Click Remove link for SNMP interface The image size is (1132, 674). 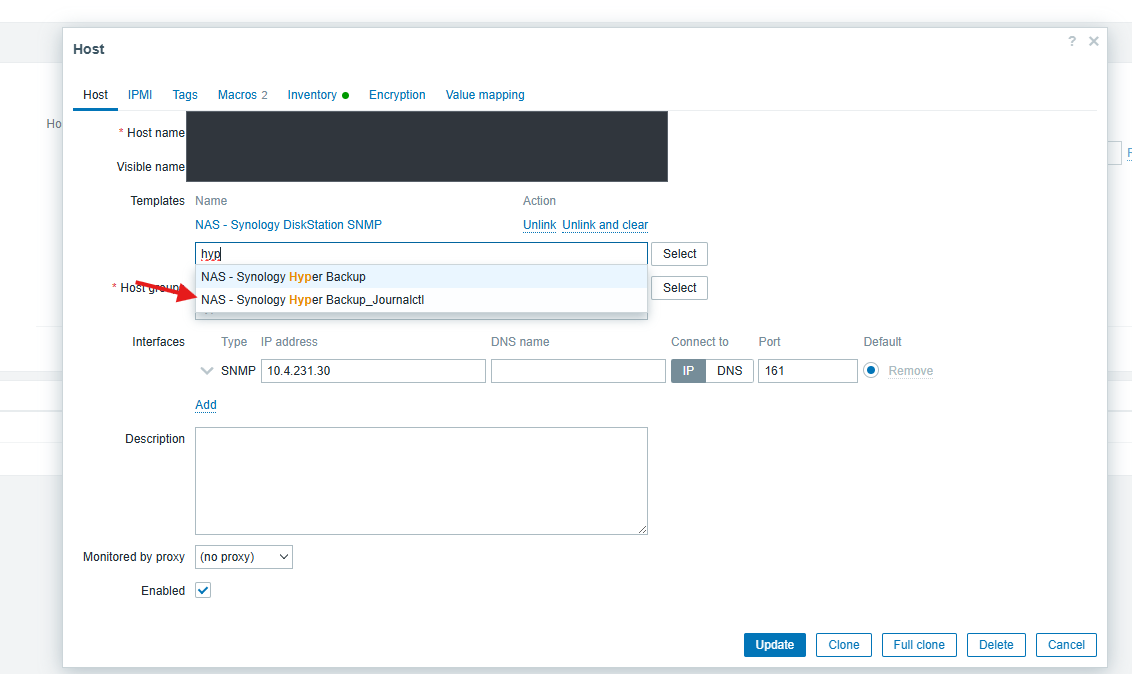pyautogui.click(x=910, y=370)
